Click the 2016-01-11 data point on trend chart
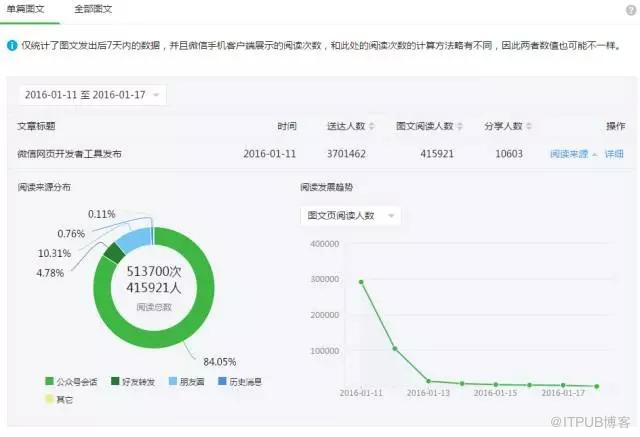The image size is (640, 437). click(361, 282)
